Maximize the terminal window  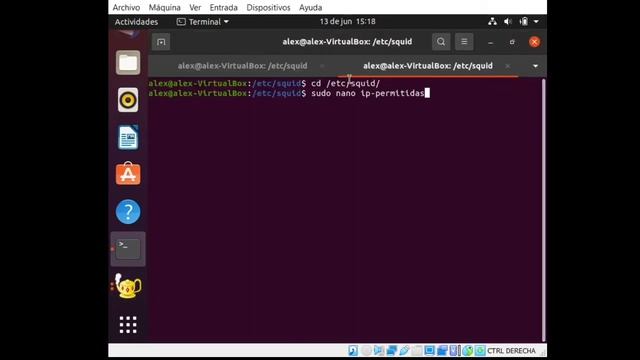pos(512,42)
